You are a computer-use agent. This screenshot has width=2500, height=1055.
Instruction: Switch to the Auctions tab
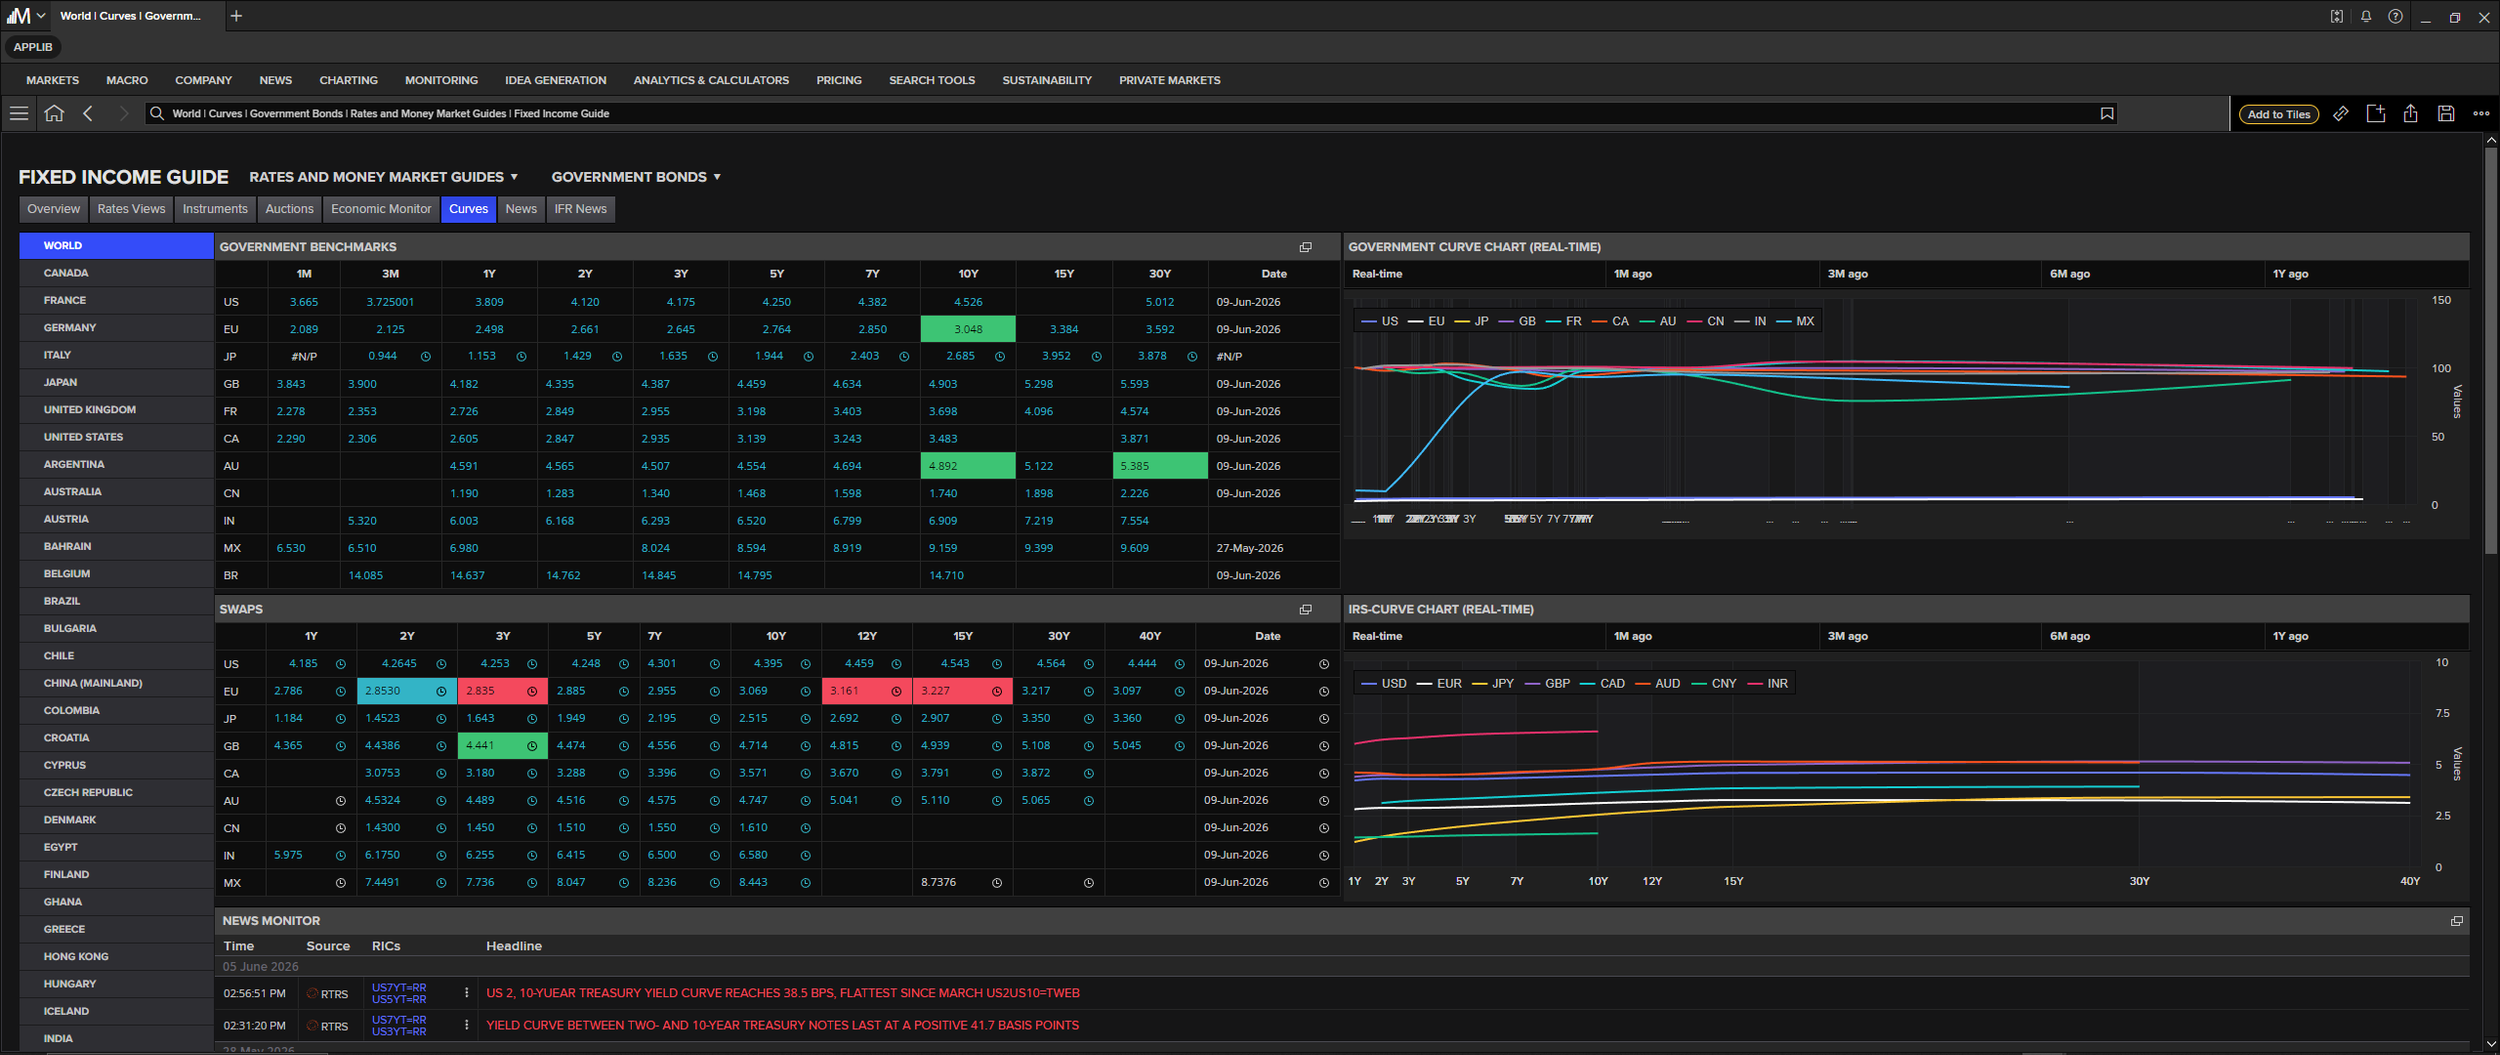[289, 209]
